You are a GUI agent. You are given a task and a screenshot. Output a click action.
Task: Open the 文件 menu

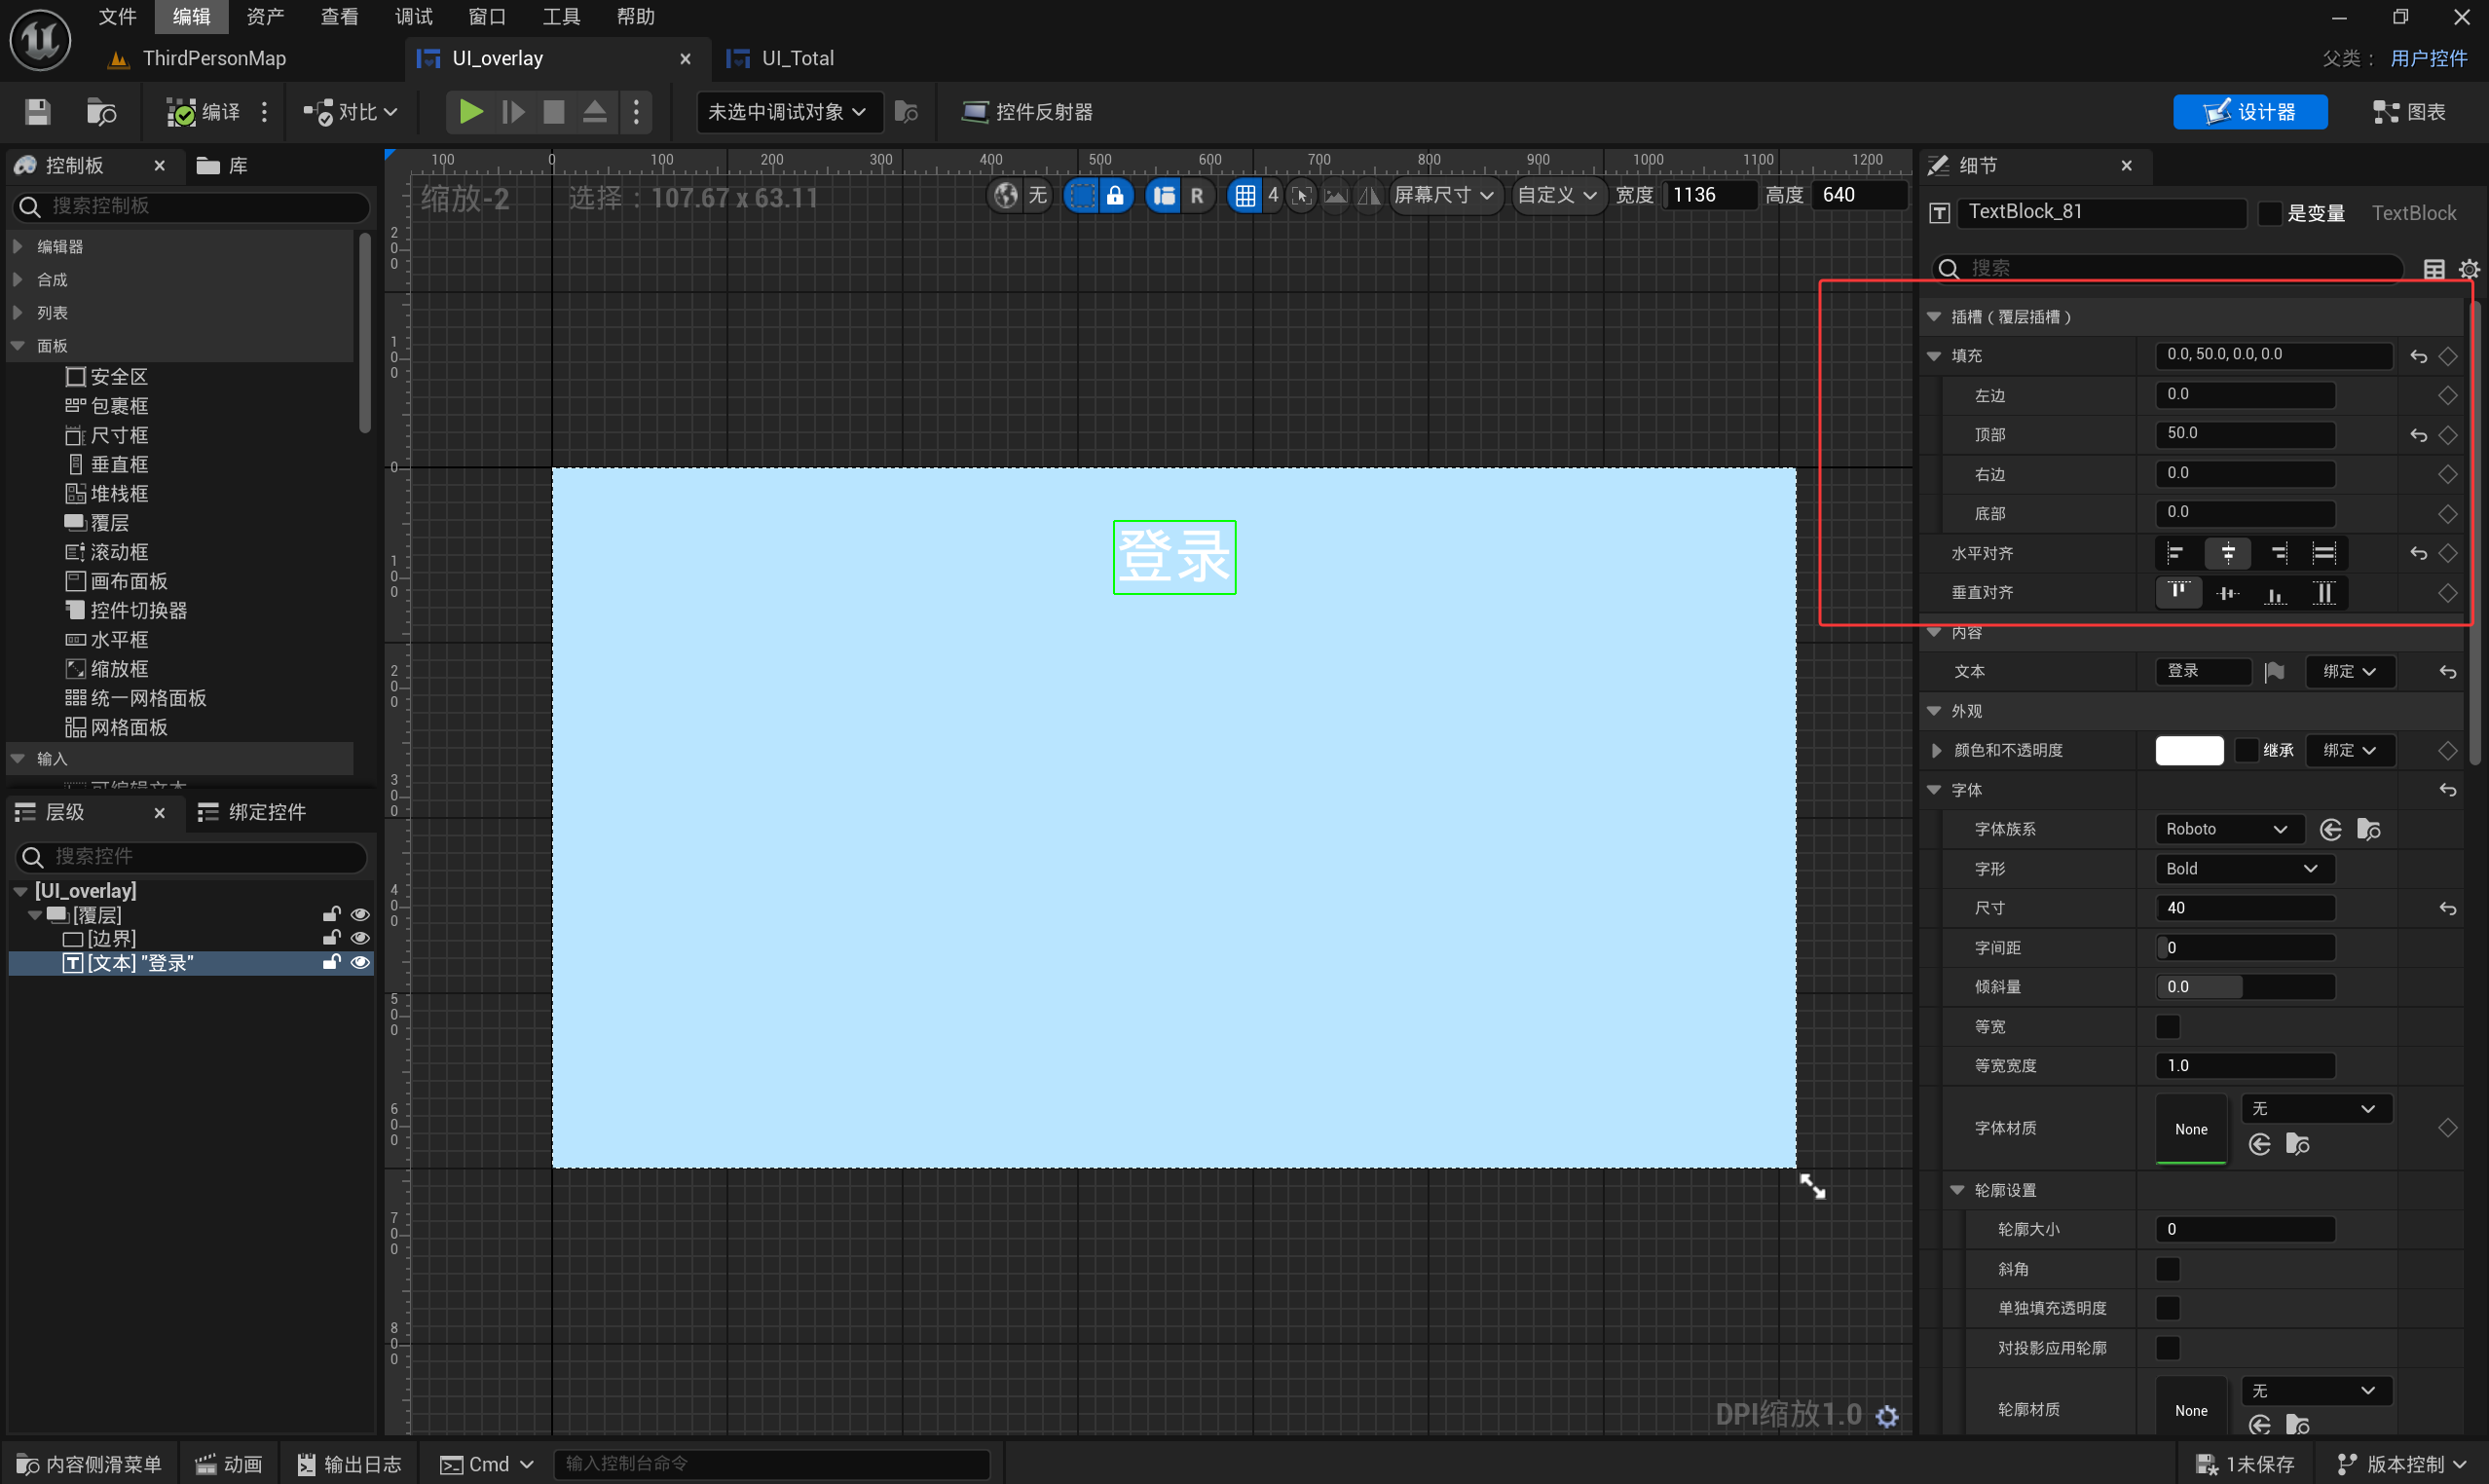coord(118,16)
